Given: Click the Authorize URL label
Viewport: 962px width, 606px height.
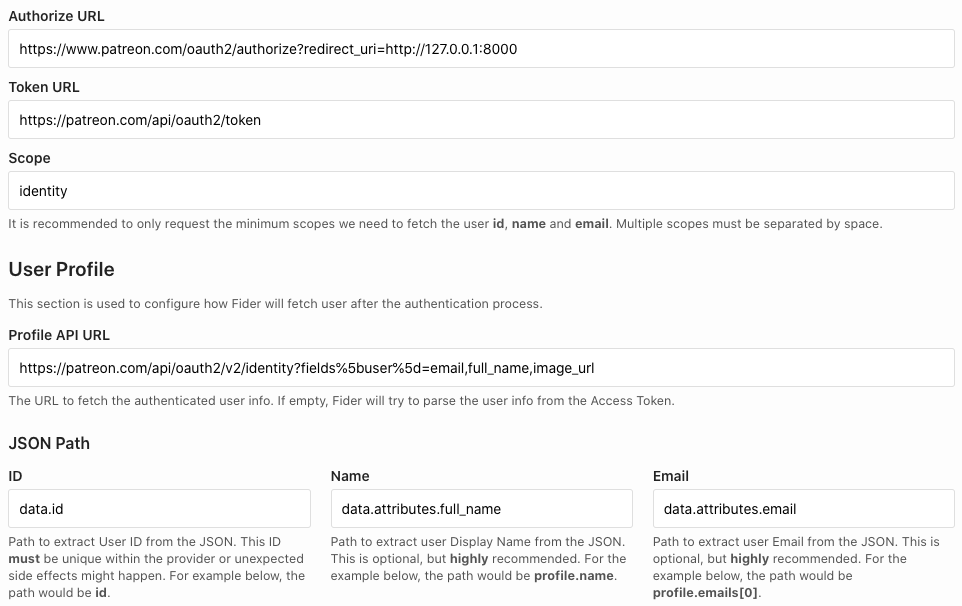Looking at the screenshot, I should click(56, 16).
